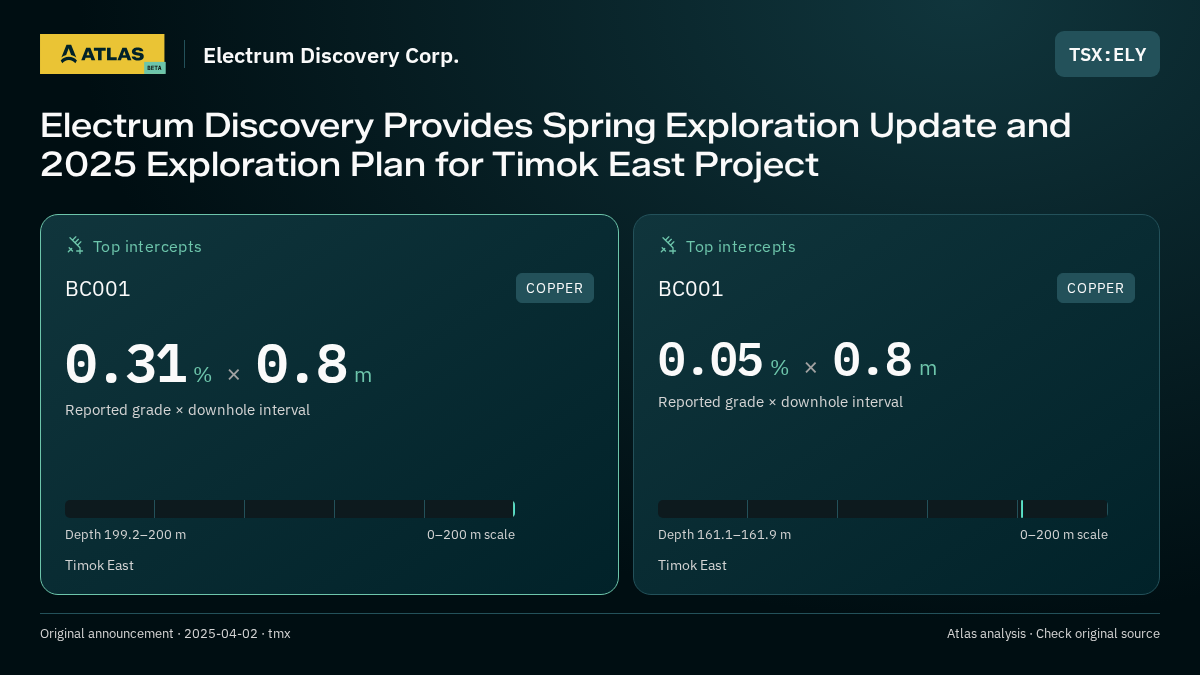Click the 0.8 m interval in the 0.05% card
The height and width of the screenshot is (675, 1200).
[x=885, y=361]
